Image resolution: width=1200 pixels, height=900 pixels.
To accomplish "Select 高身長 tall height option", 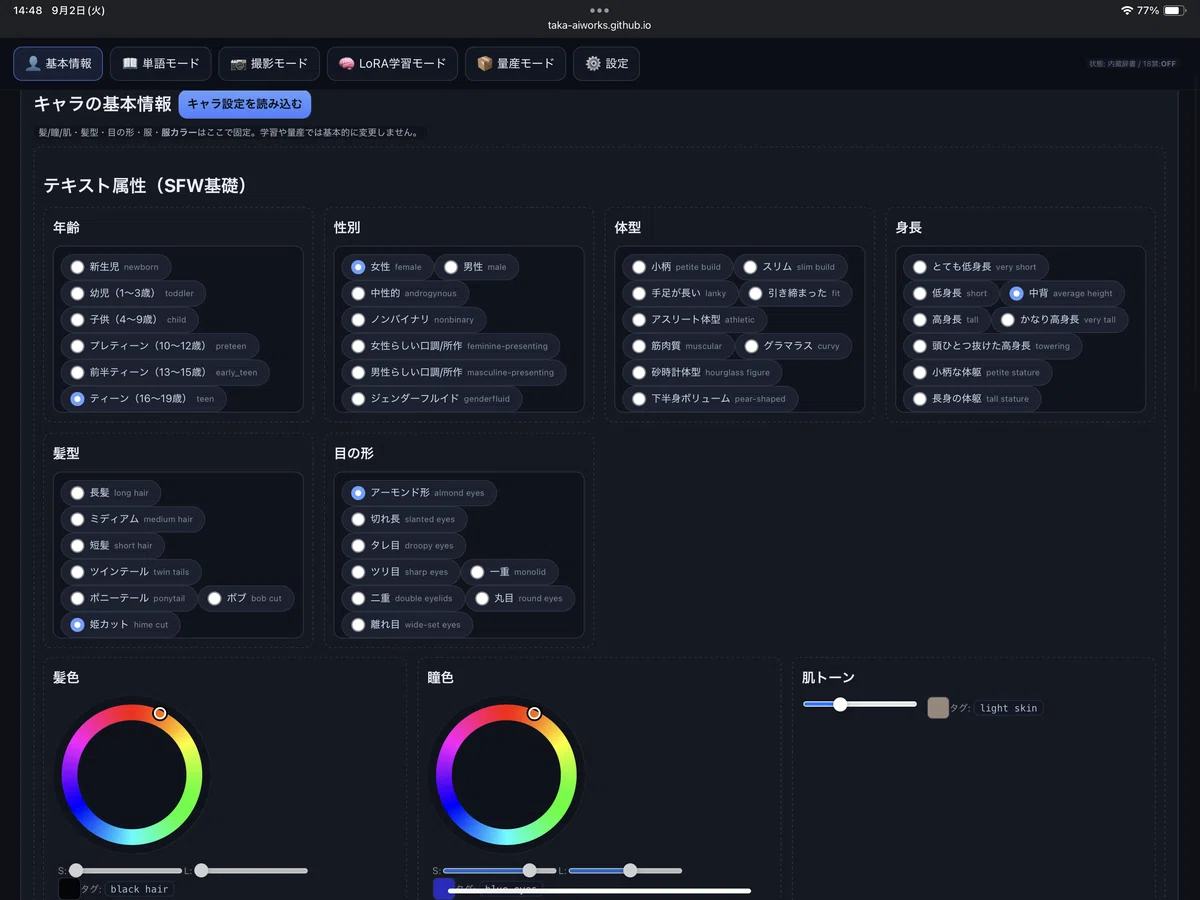I will coord(947,320).
